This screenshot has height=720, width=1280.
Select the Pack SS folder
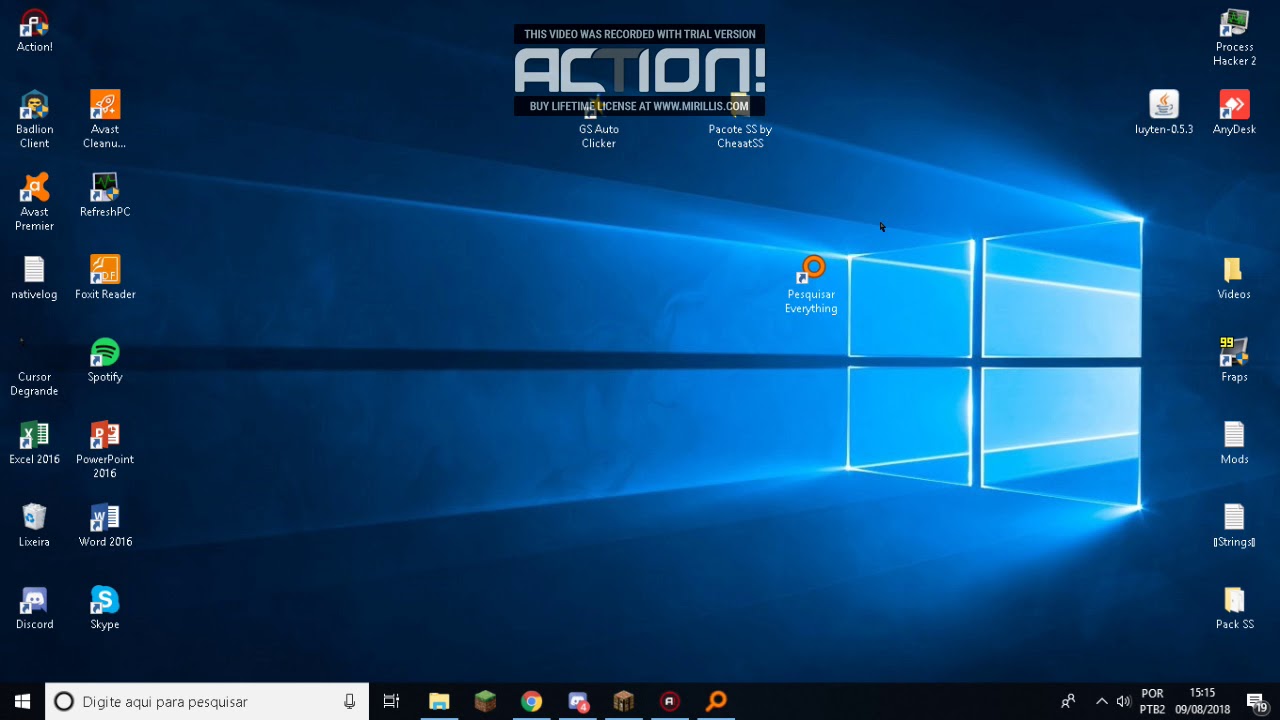[x=1234, y=607]
